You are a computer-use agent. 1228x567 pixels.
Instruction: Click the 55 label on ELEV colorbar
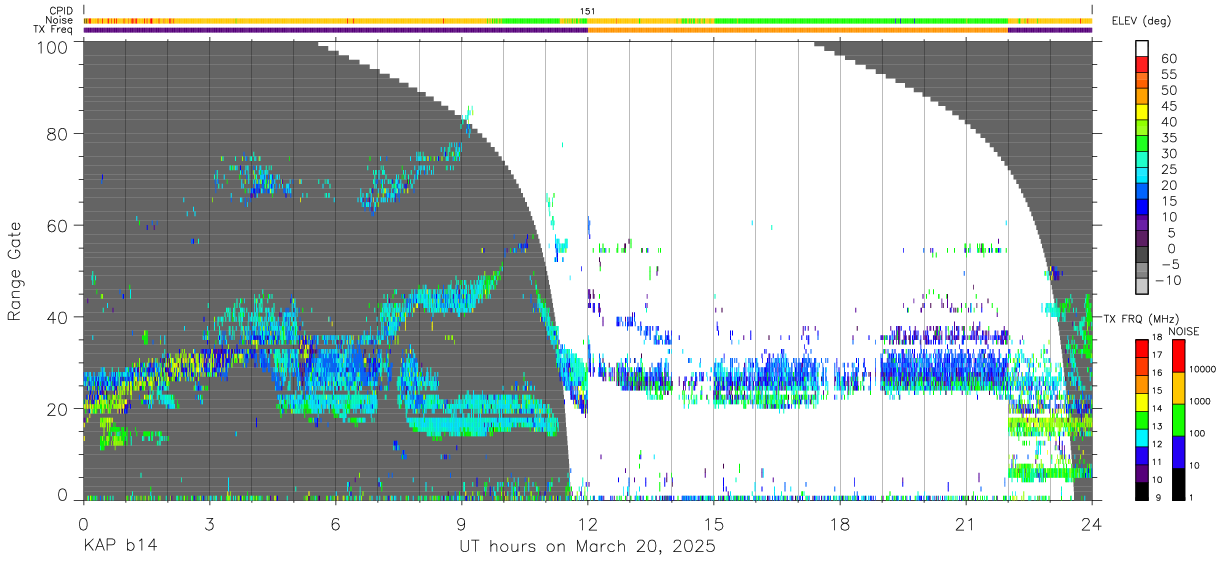coord(1168,74)
